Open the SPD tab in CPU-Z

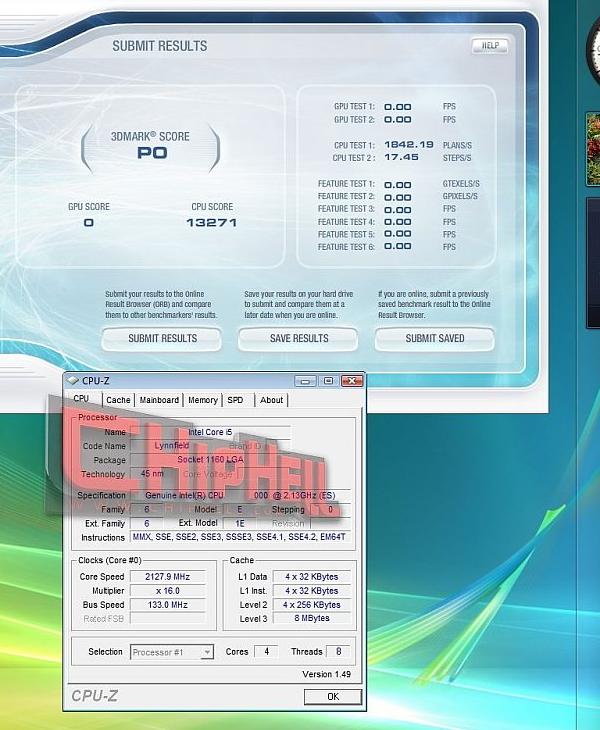point(236,400)
